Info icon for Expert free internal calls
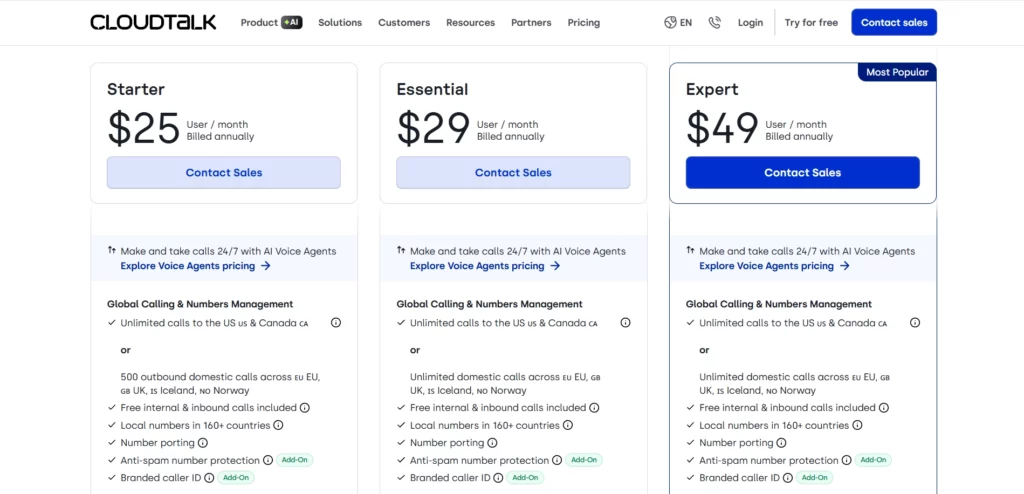This screenshot has width=1024, height=494. (x=884, y=408)
